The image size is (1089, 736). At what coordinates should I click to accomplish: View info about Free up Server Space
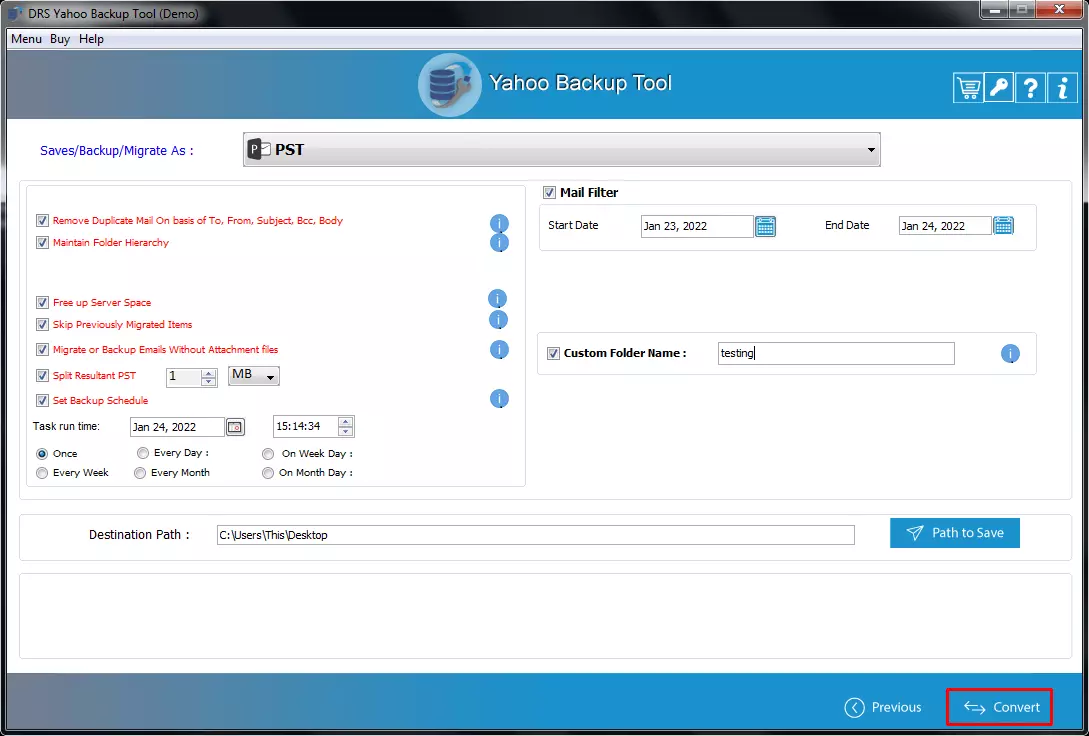(497, 299)
